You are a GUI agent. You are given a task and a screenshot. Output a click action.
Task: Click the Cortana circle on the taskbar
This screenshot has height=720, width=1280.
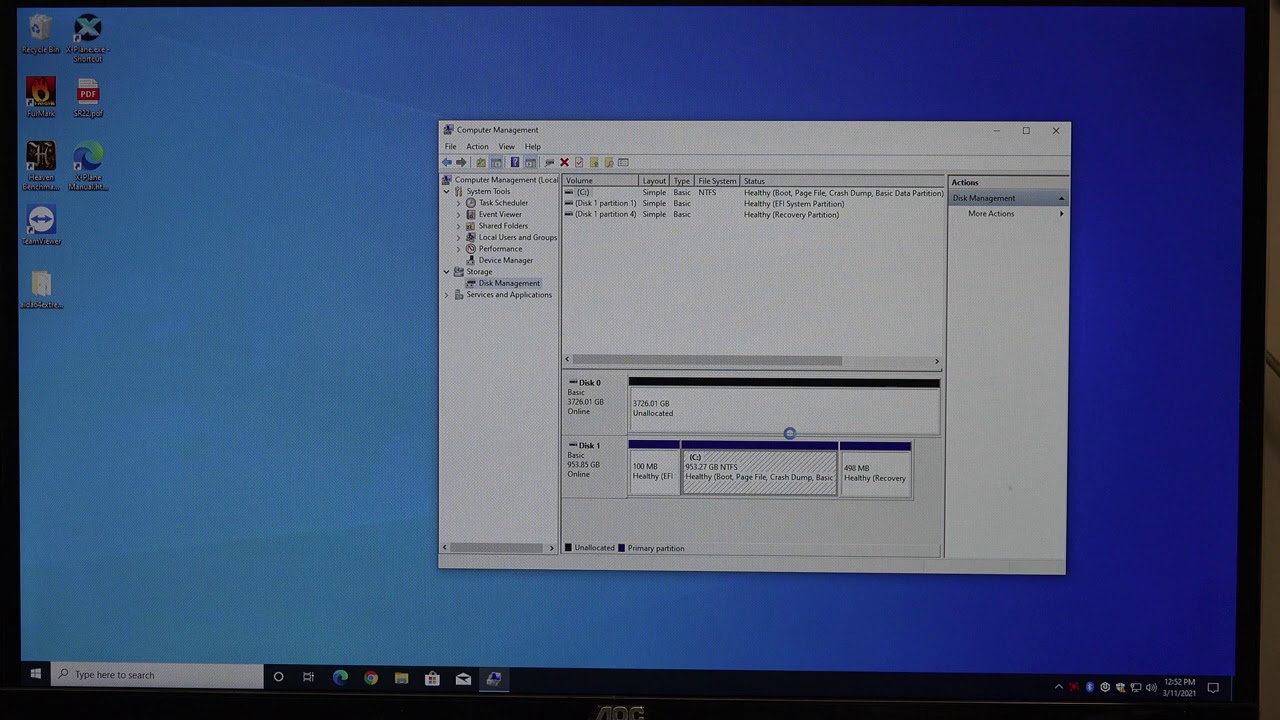pyautogui.click(x=278, y=677)
